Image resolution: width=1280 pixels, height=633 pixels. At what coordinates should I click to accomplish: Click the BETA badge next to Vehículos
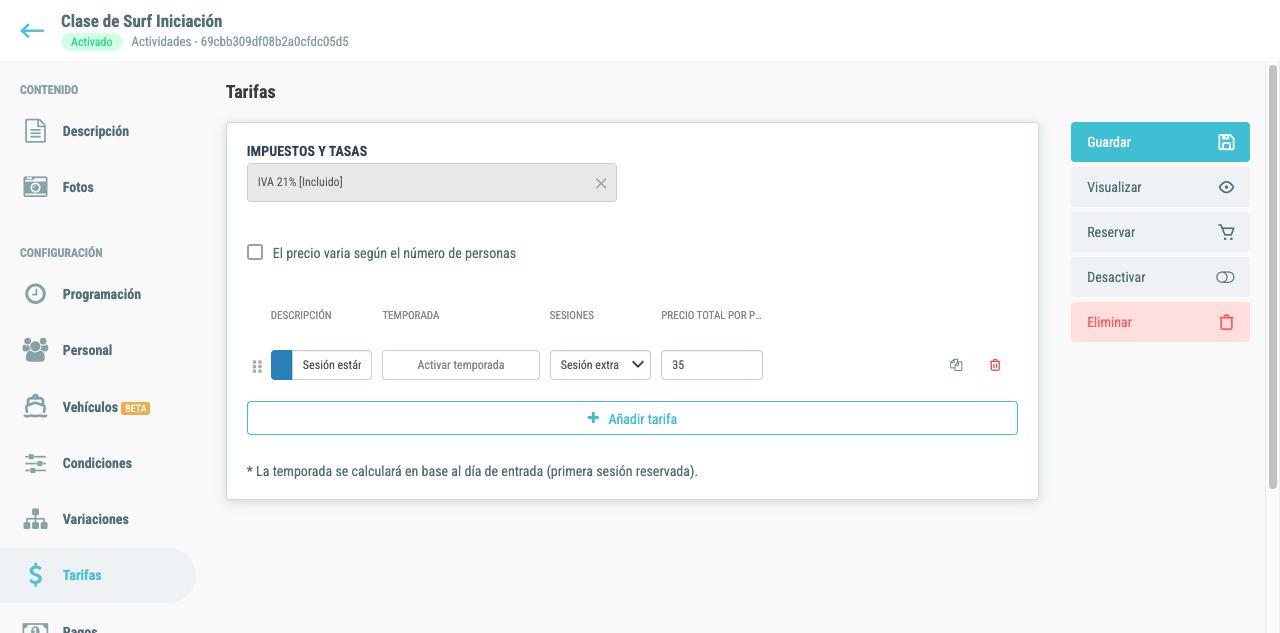[135, 408]
